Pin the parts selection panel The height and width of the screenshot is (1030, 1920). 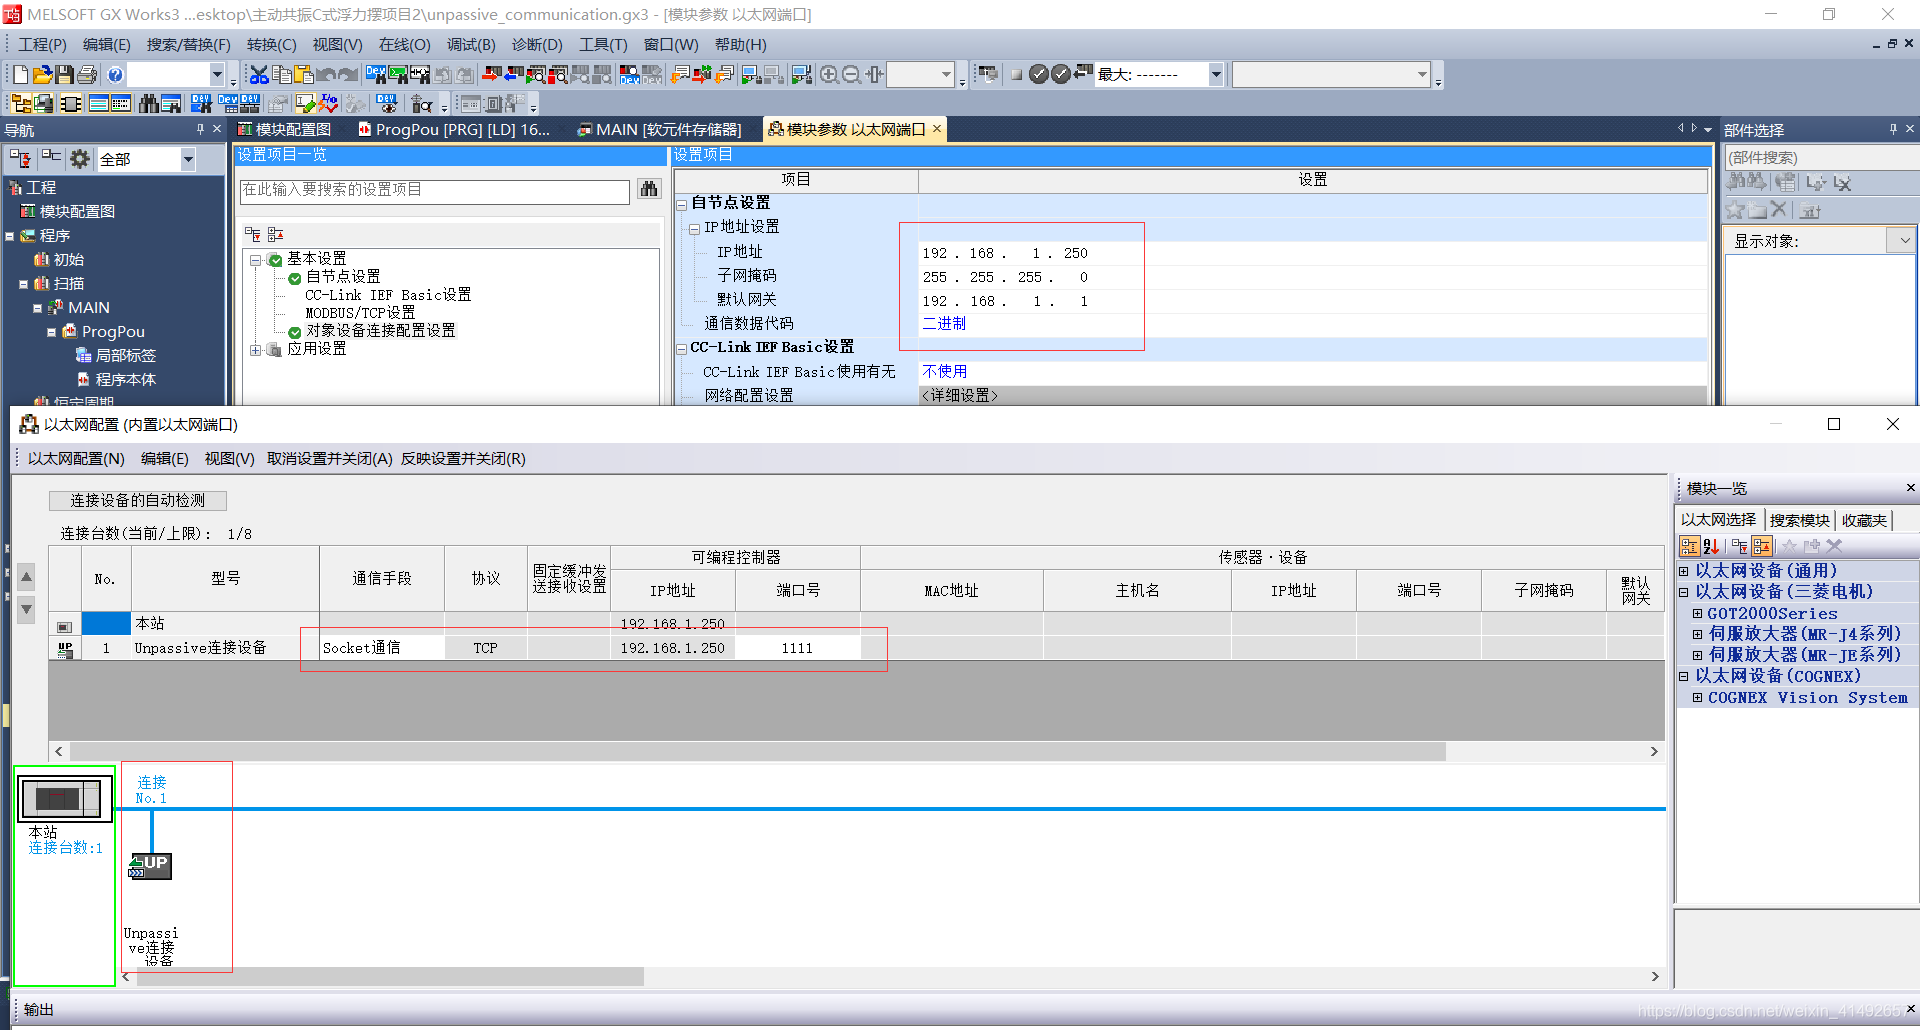[x=1893, y=129]
